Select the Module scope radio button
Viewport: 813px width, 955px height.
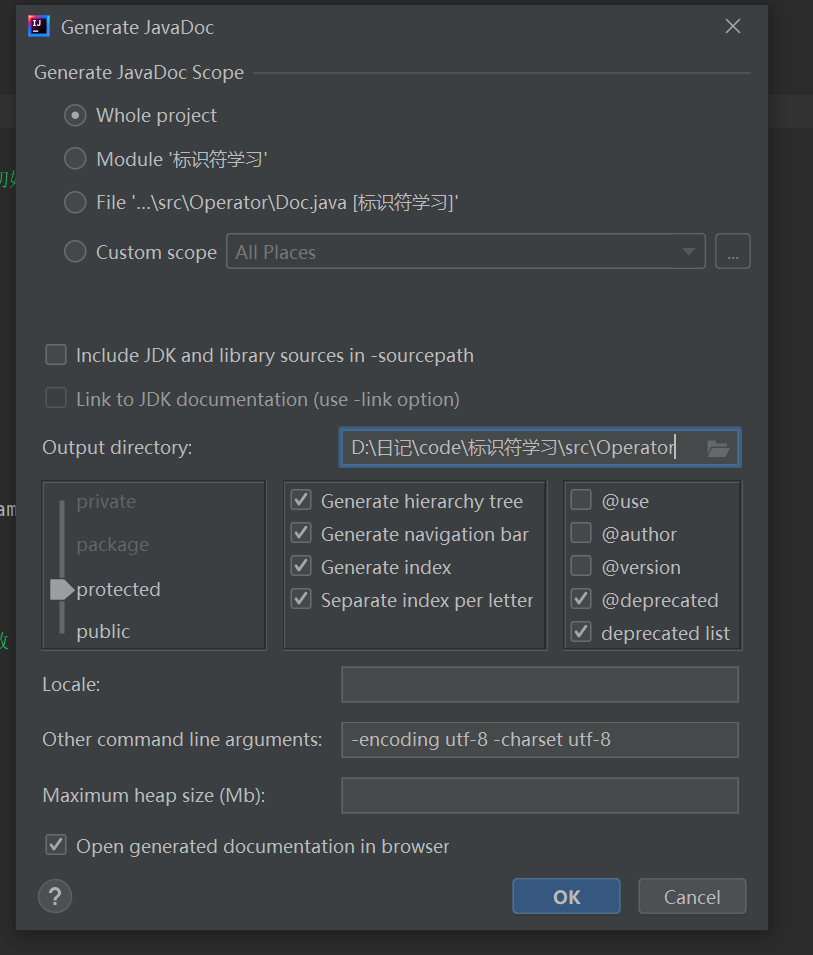pyautogui.click(x=75, y=159)
